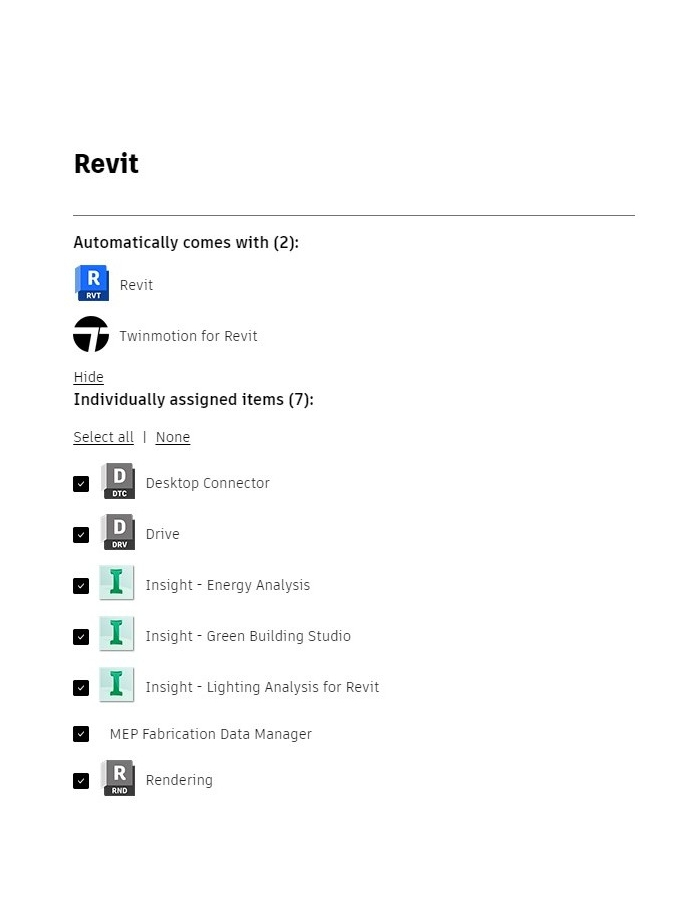The height and width of the screenshot is (922, 691).
Task: Uncheck the MEP Fabrication Data Manager checkbox
Action: (81, 734)
